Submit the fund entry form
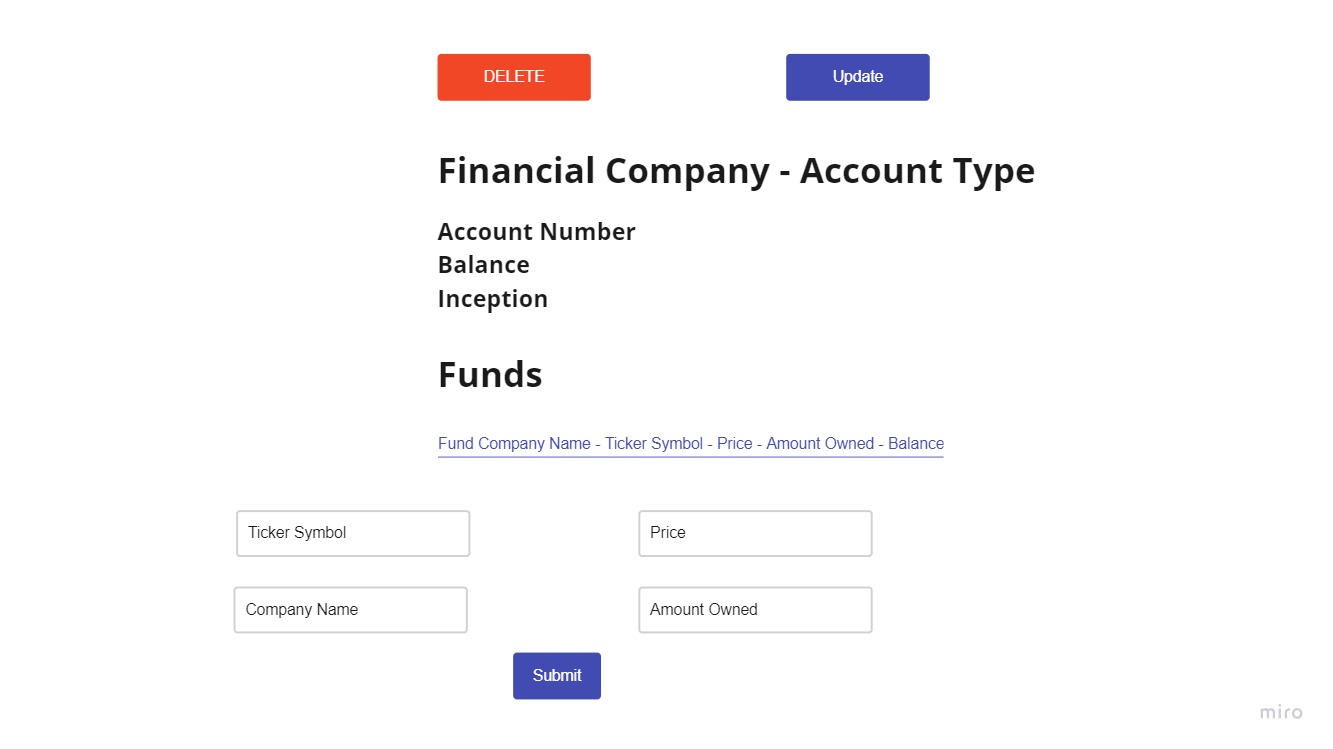Screen dimensions: 1333x749 (x=556, y=675)
